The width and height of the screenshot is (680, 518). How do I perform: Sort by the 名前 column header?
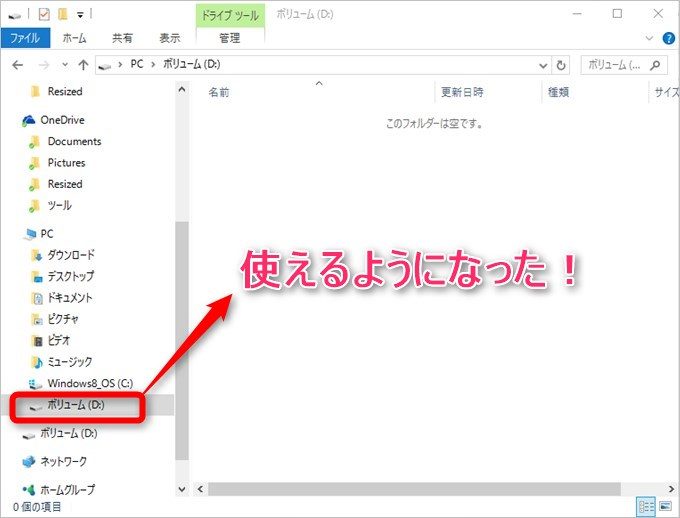point(219,92)
